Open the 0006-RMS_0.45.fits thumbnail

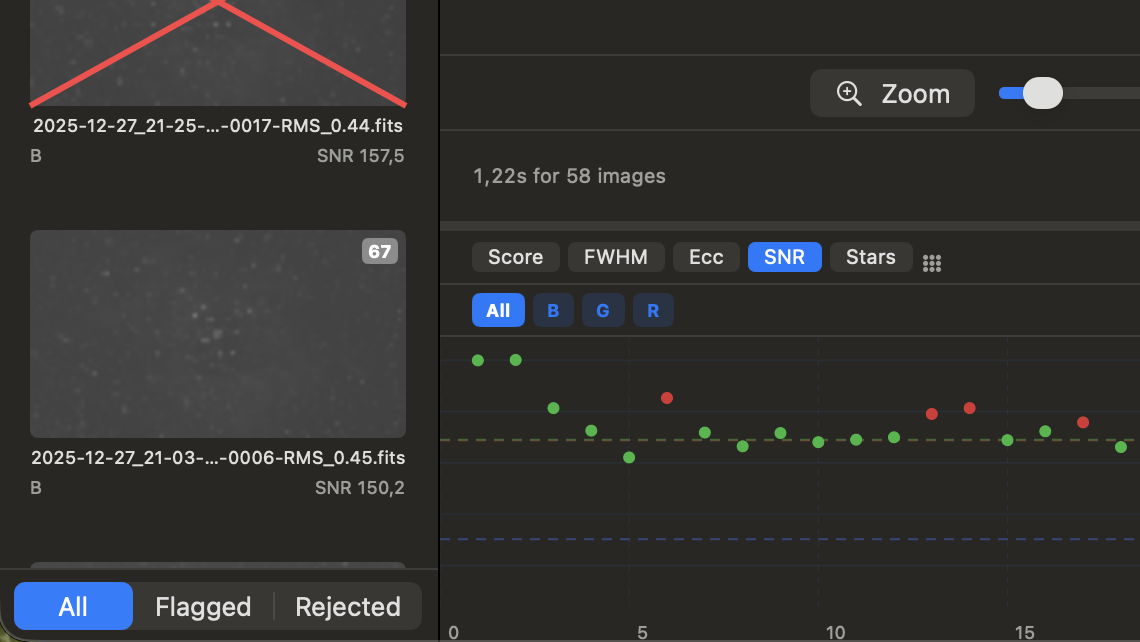click(217, 333)
